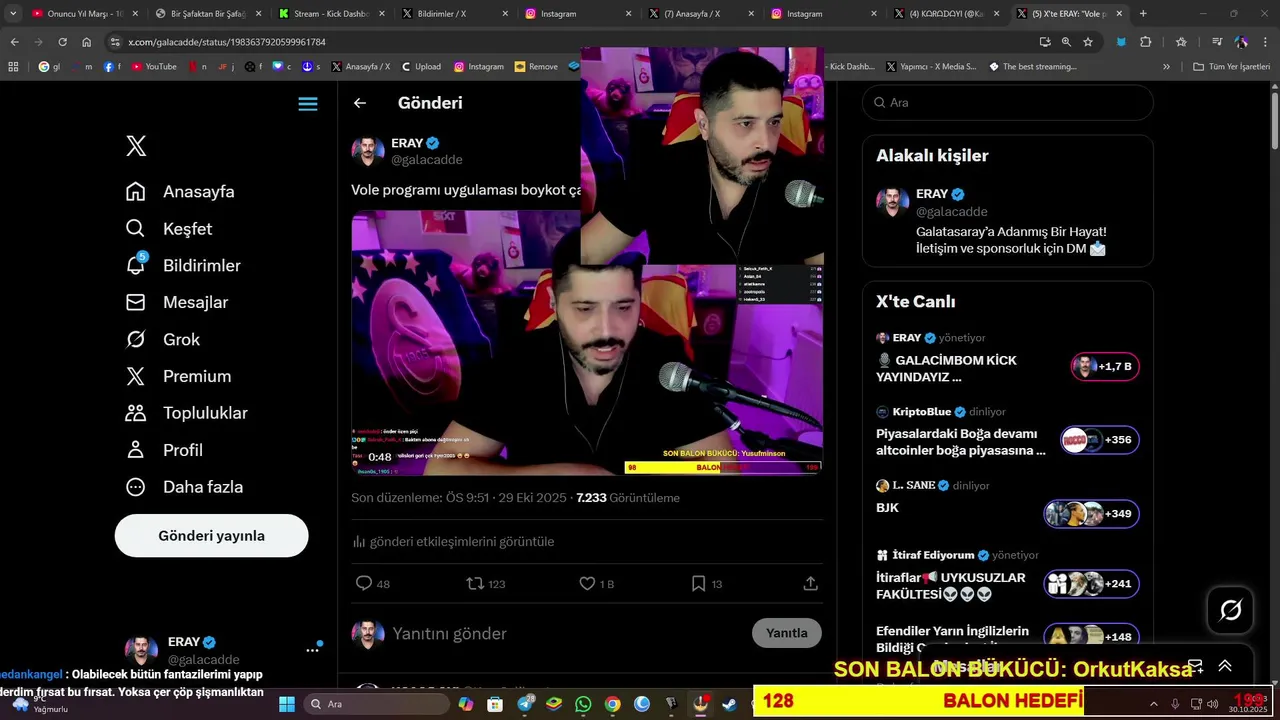Click browser back arrow

[14, 42]
